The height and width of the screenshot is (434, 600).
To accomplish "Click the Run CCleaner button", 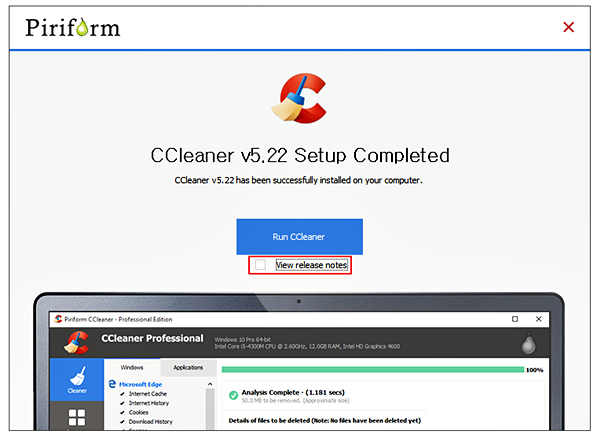I will [x=299, y=237].
